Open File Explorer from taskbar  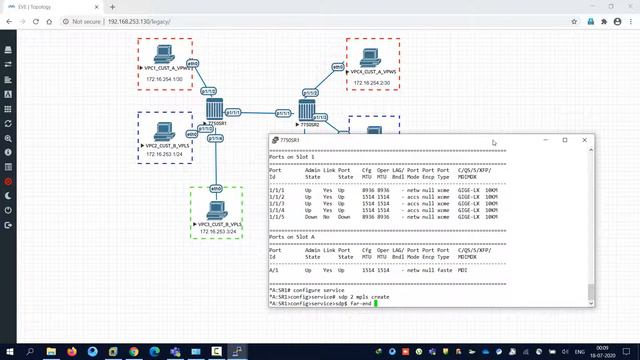[51, 351]
